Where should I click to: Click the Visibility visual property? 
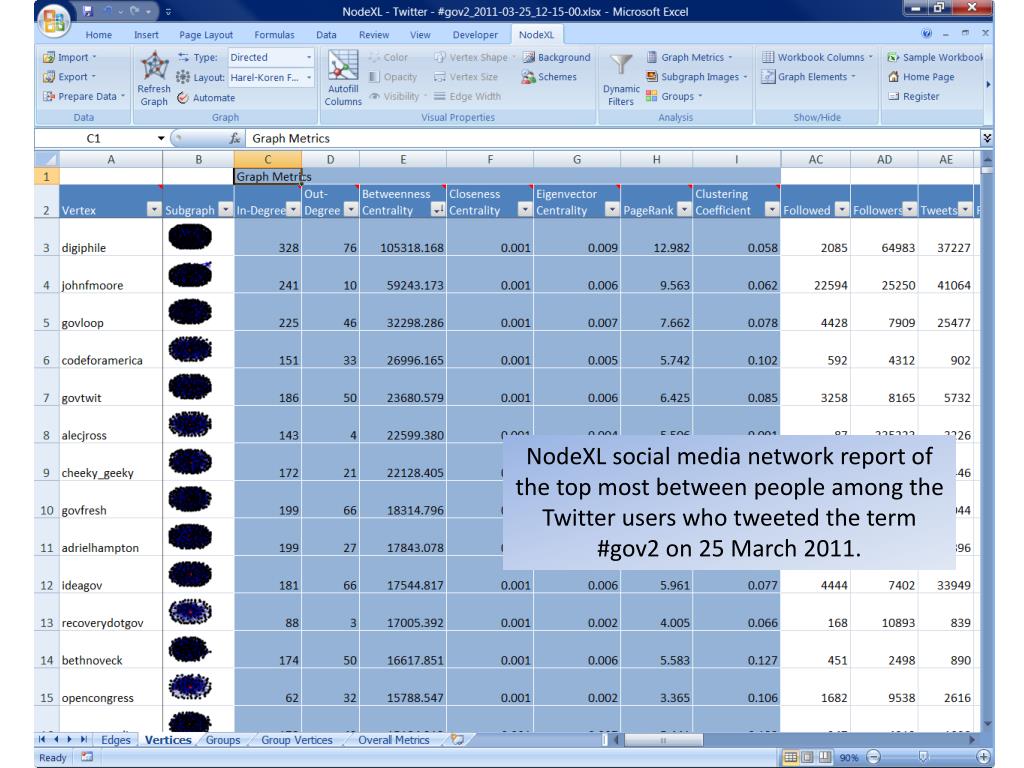tap(397, 97)
